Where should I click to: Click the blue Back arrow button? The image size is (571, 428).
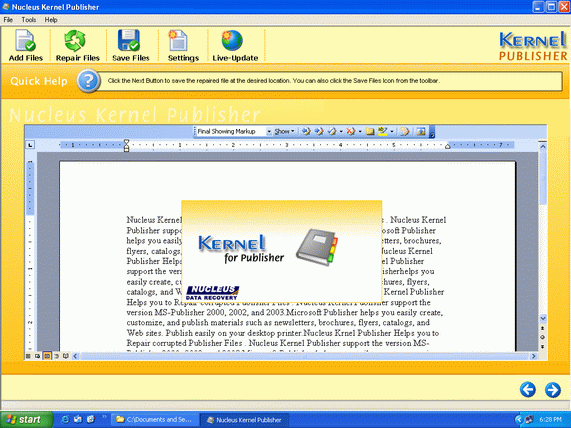pos(528,390)
